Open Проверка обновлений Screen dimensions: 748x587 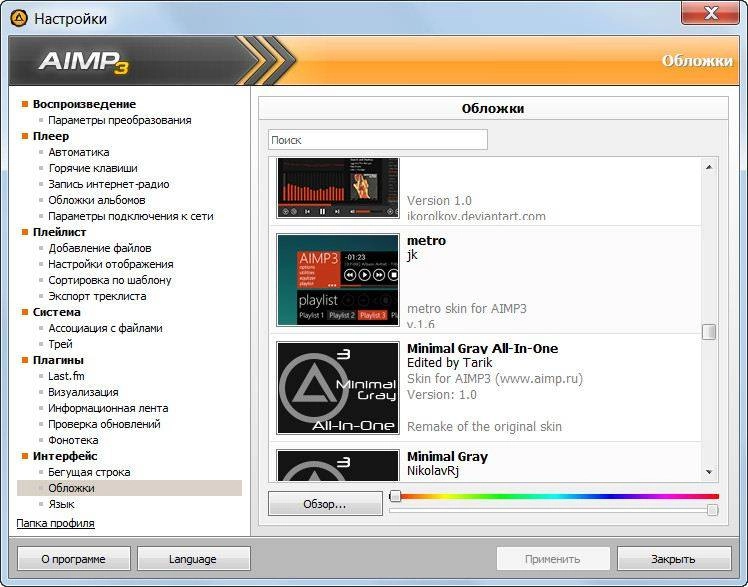pos(104,424)
